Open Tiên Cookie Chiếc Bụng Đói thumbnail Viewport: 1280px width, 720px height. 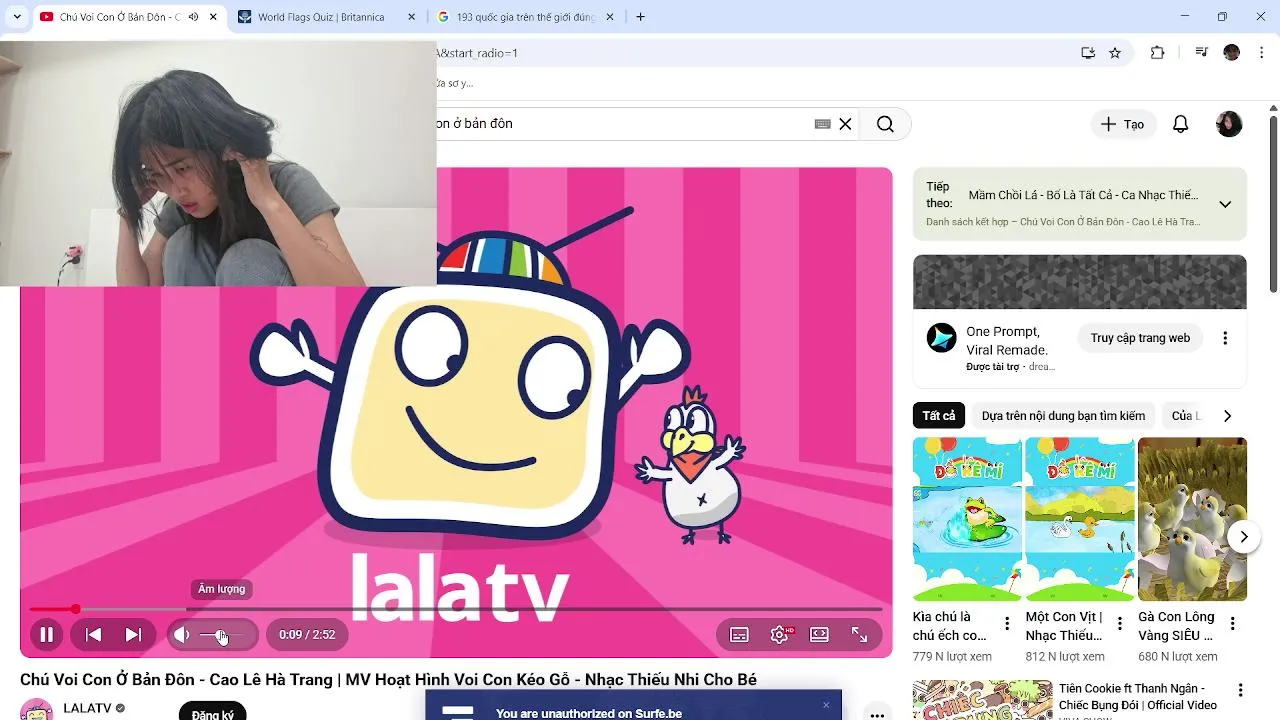(982, 700)
